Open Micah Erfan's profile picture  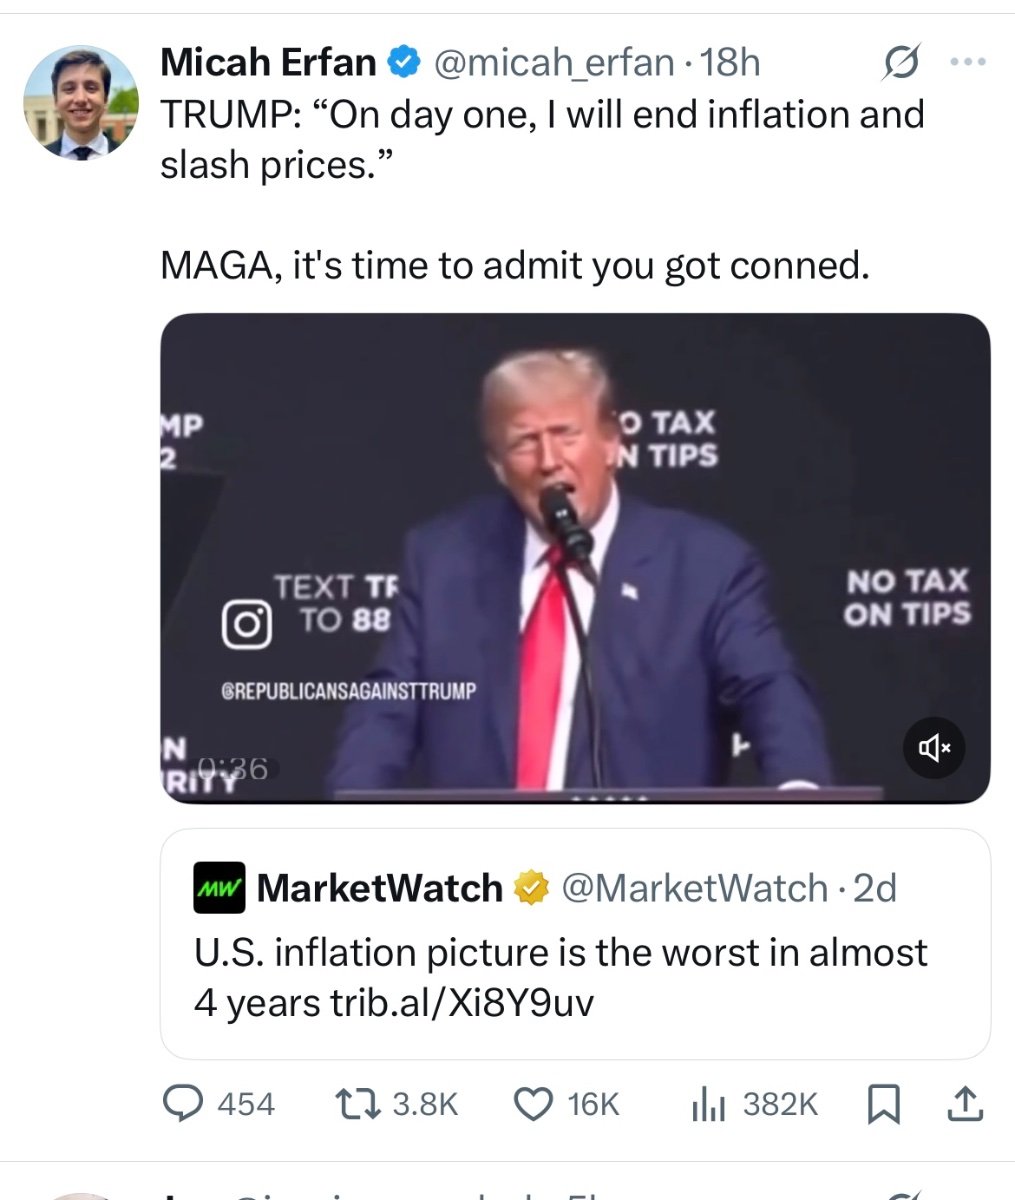80,102
